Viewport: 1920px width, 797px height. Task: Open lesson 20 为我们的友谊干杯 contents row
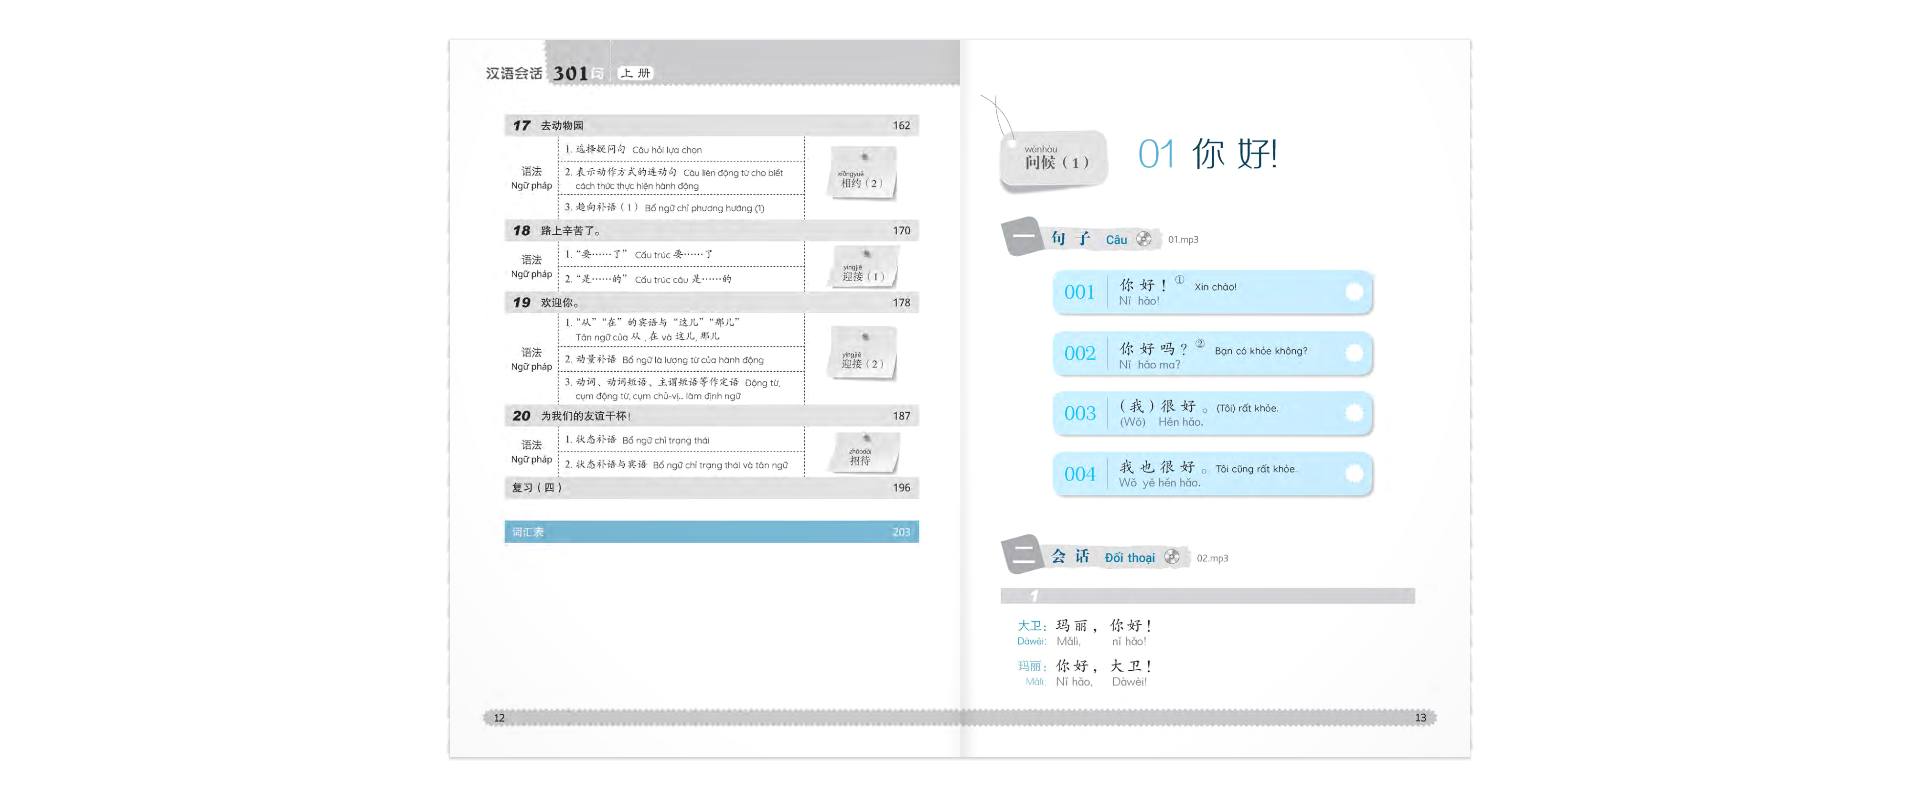711,416
